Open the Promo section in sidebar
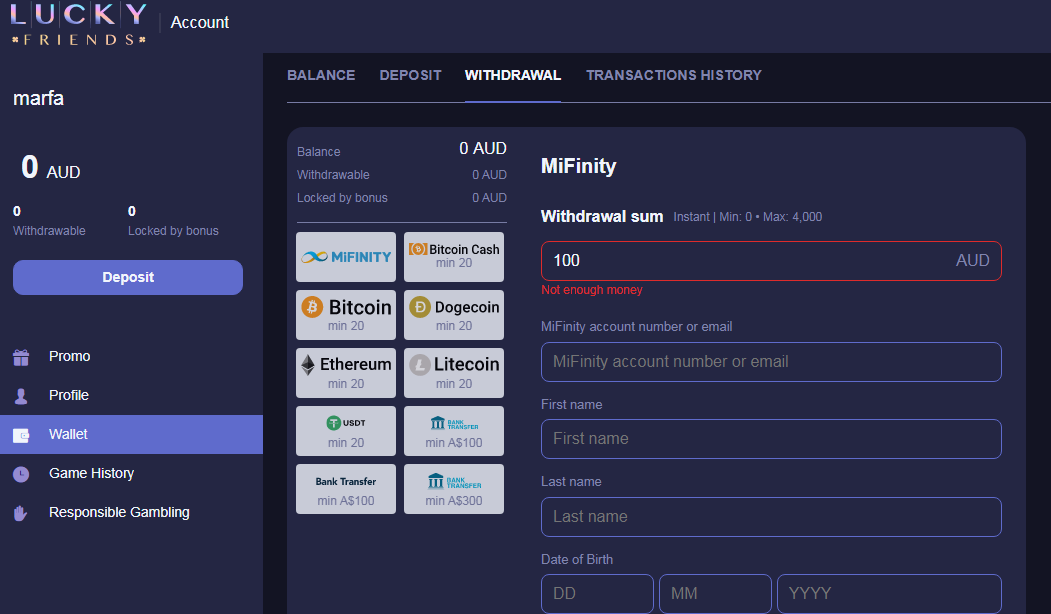The width and height of the screenshot is (1051, 614). tap(69, 357)
